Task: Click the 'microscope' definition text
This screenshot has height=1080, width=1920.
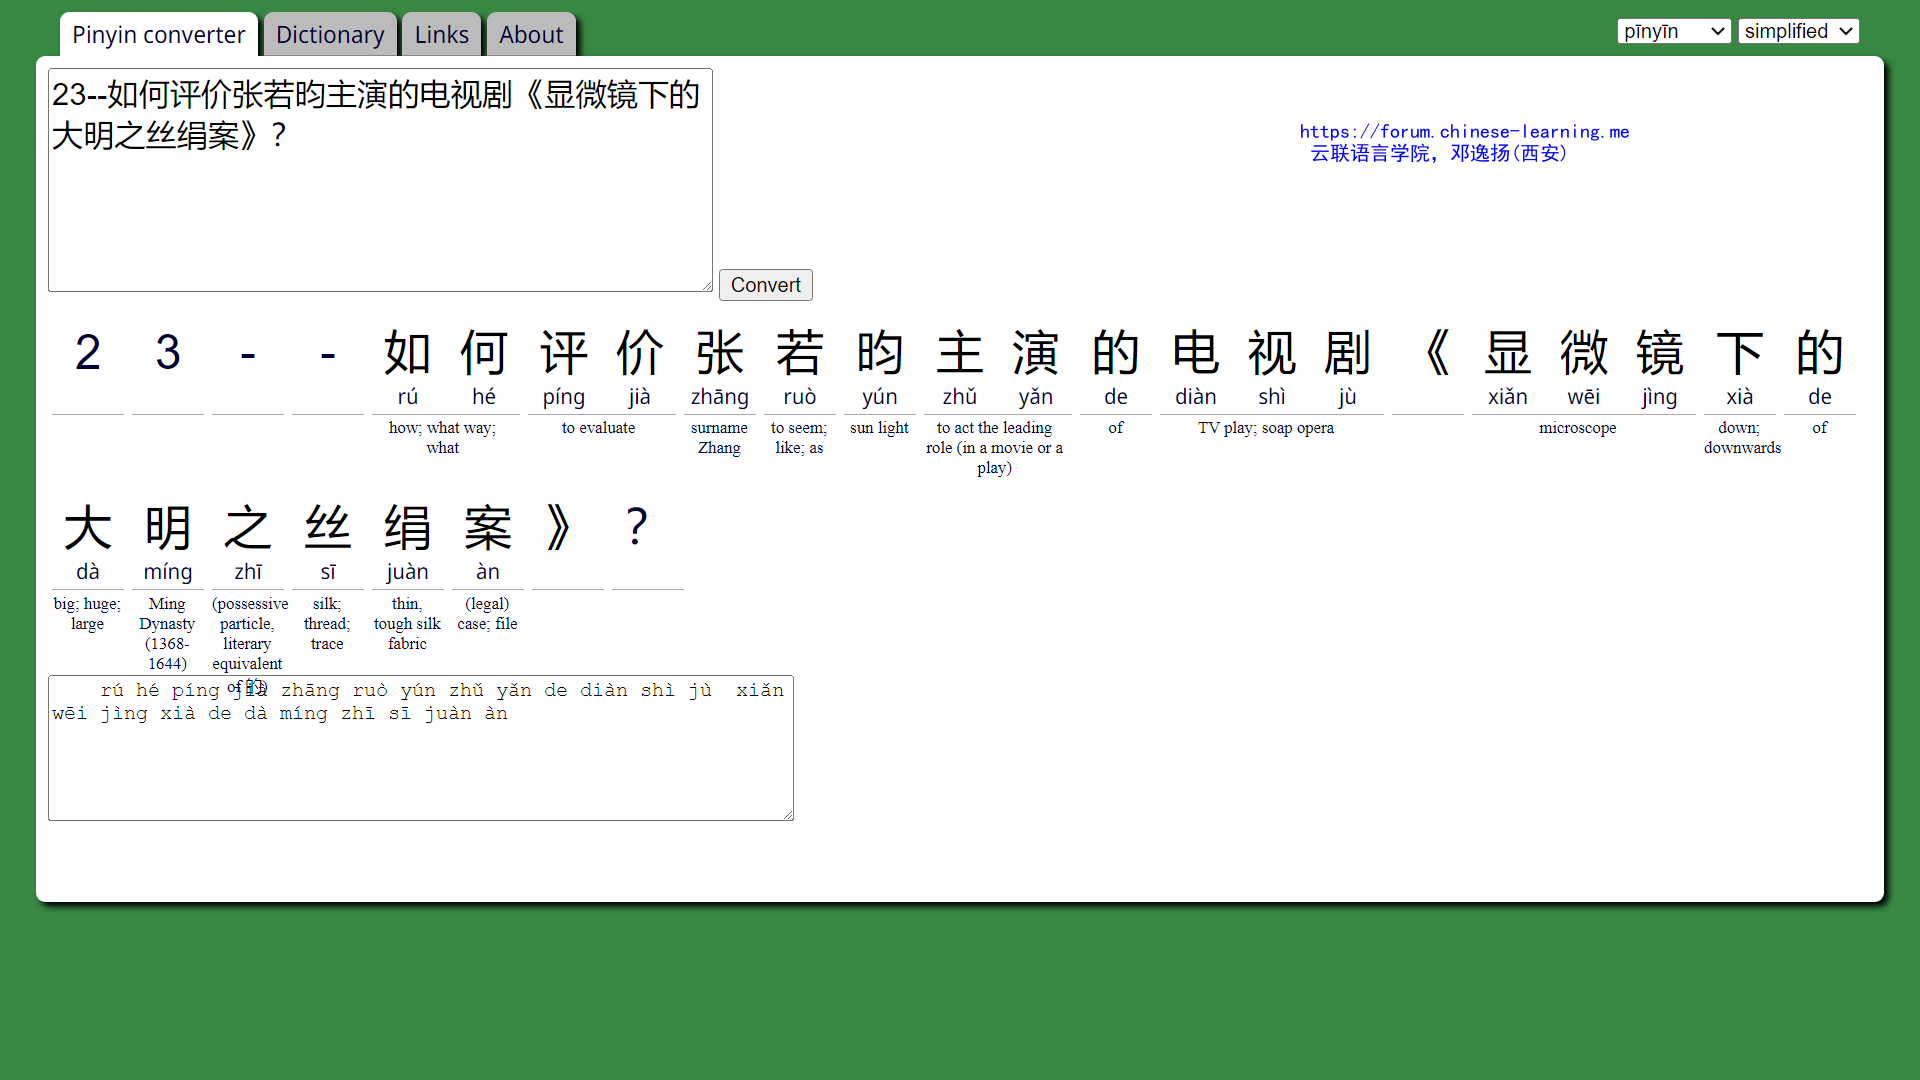Action: pyautogui.click(x=1578, y=428)
